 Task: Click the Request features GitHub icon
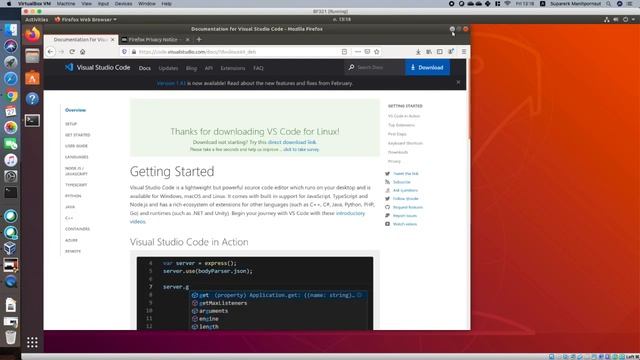pyautogui.click(x=387, y=207)
